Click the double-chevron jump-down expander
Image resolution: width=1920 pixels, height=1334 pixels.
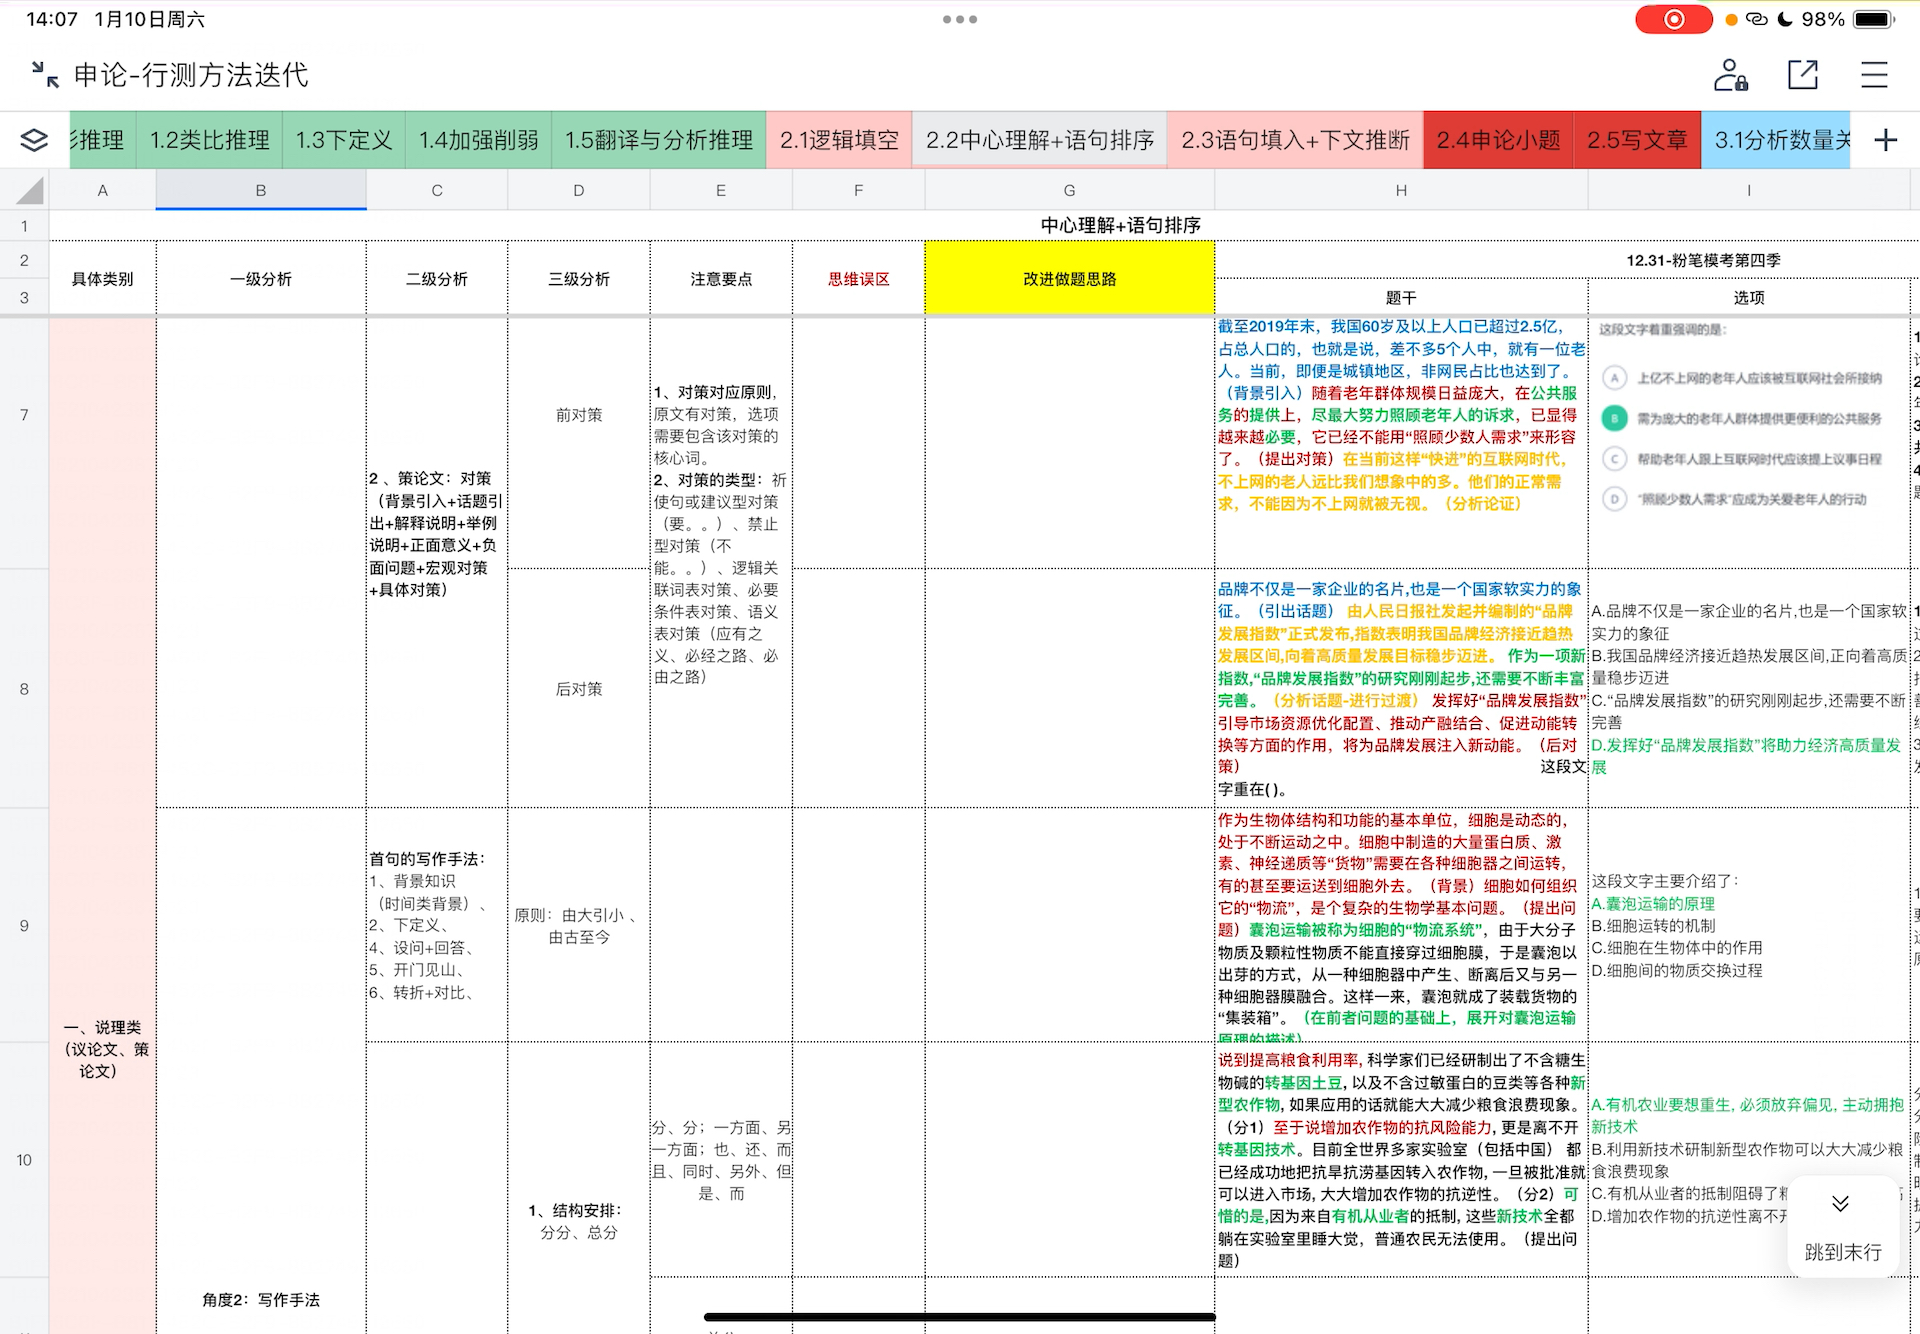pyautogui.click(x=1841, y=1203)
